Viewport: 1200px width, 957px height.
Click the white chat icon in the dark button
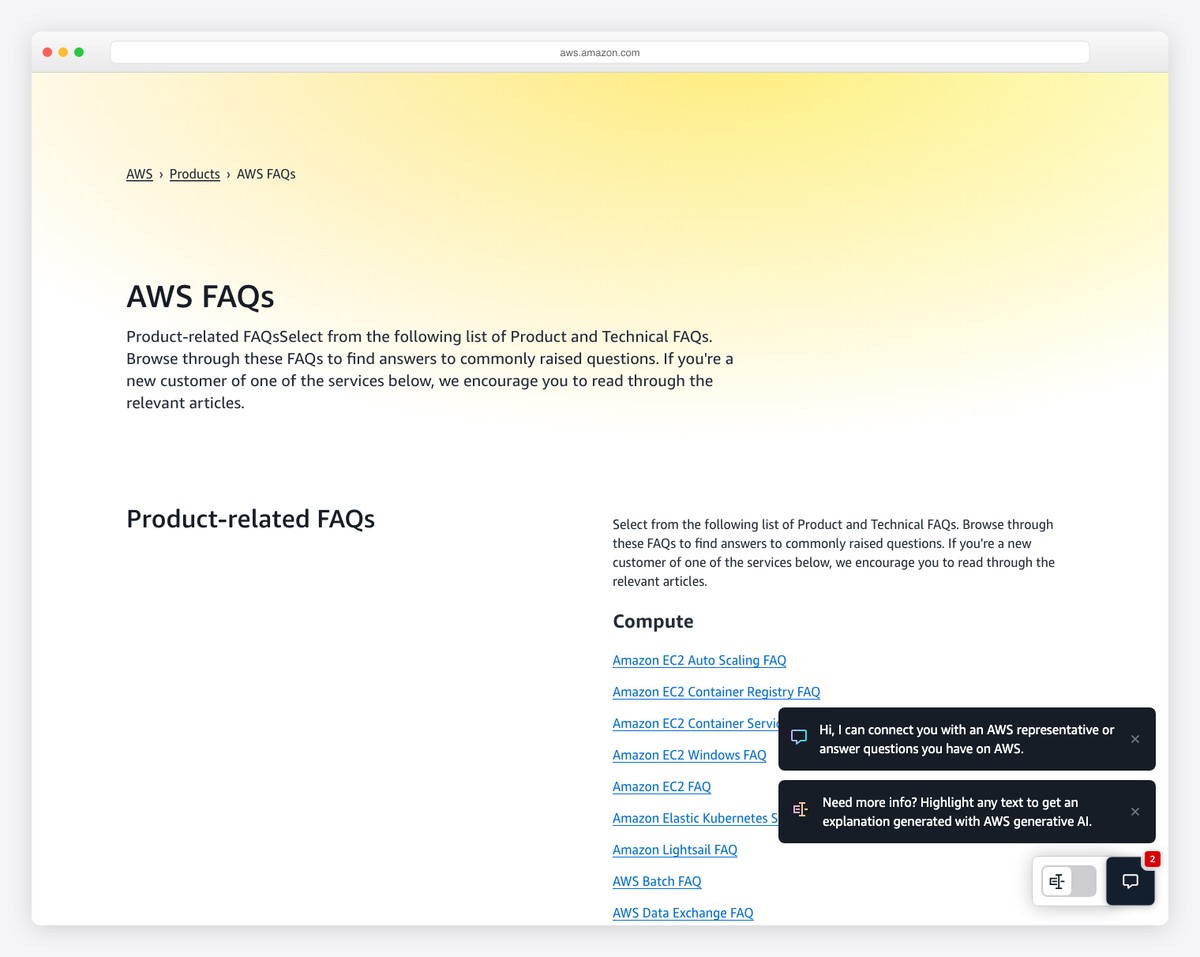point(1130,881)
